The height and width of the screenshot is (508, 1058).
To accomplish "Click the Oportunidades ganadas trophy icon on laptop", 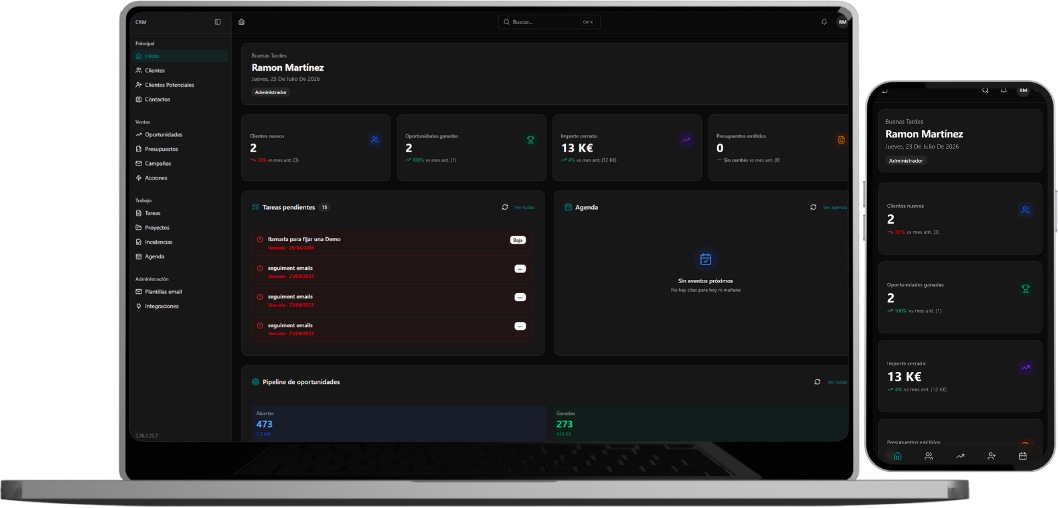I will 530,140.
